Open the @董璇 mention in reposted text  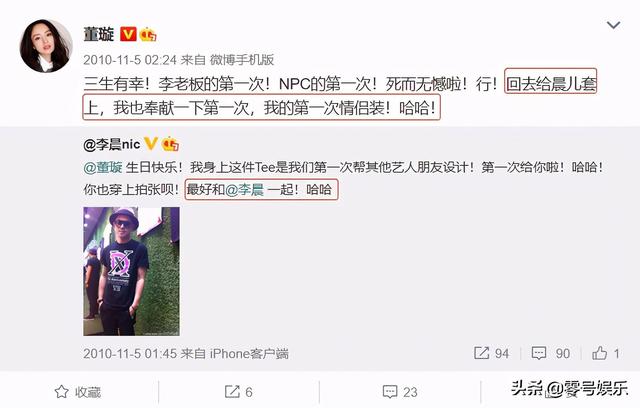pyautogui.click(x=103, y=167)
